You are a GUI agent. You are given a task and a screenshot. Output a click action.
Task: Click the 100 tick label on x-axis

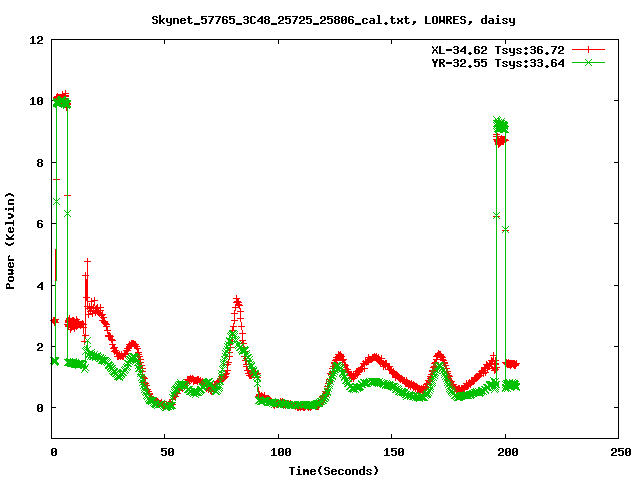point(279,452)
